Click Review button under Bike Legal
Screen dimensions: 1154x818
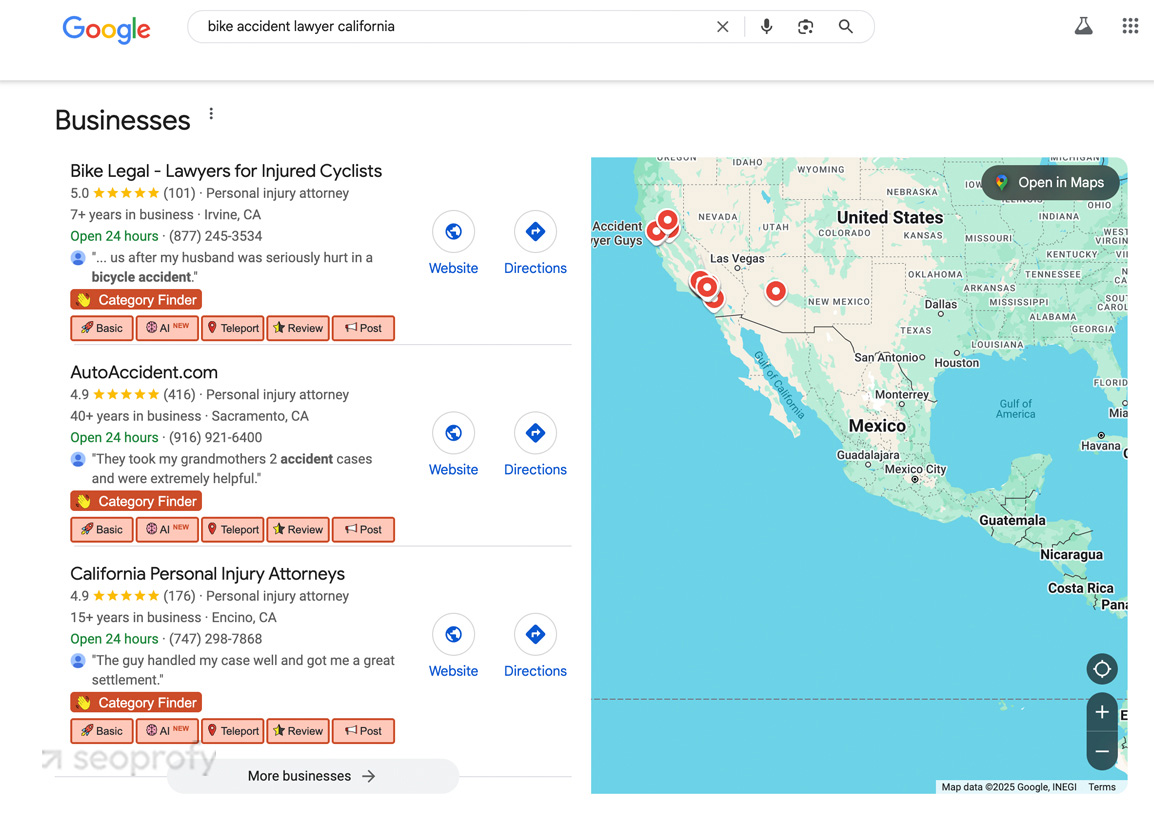click(298, 328)
